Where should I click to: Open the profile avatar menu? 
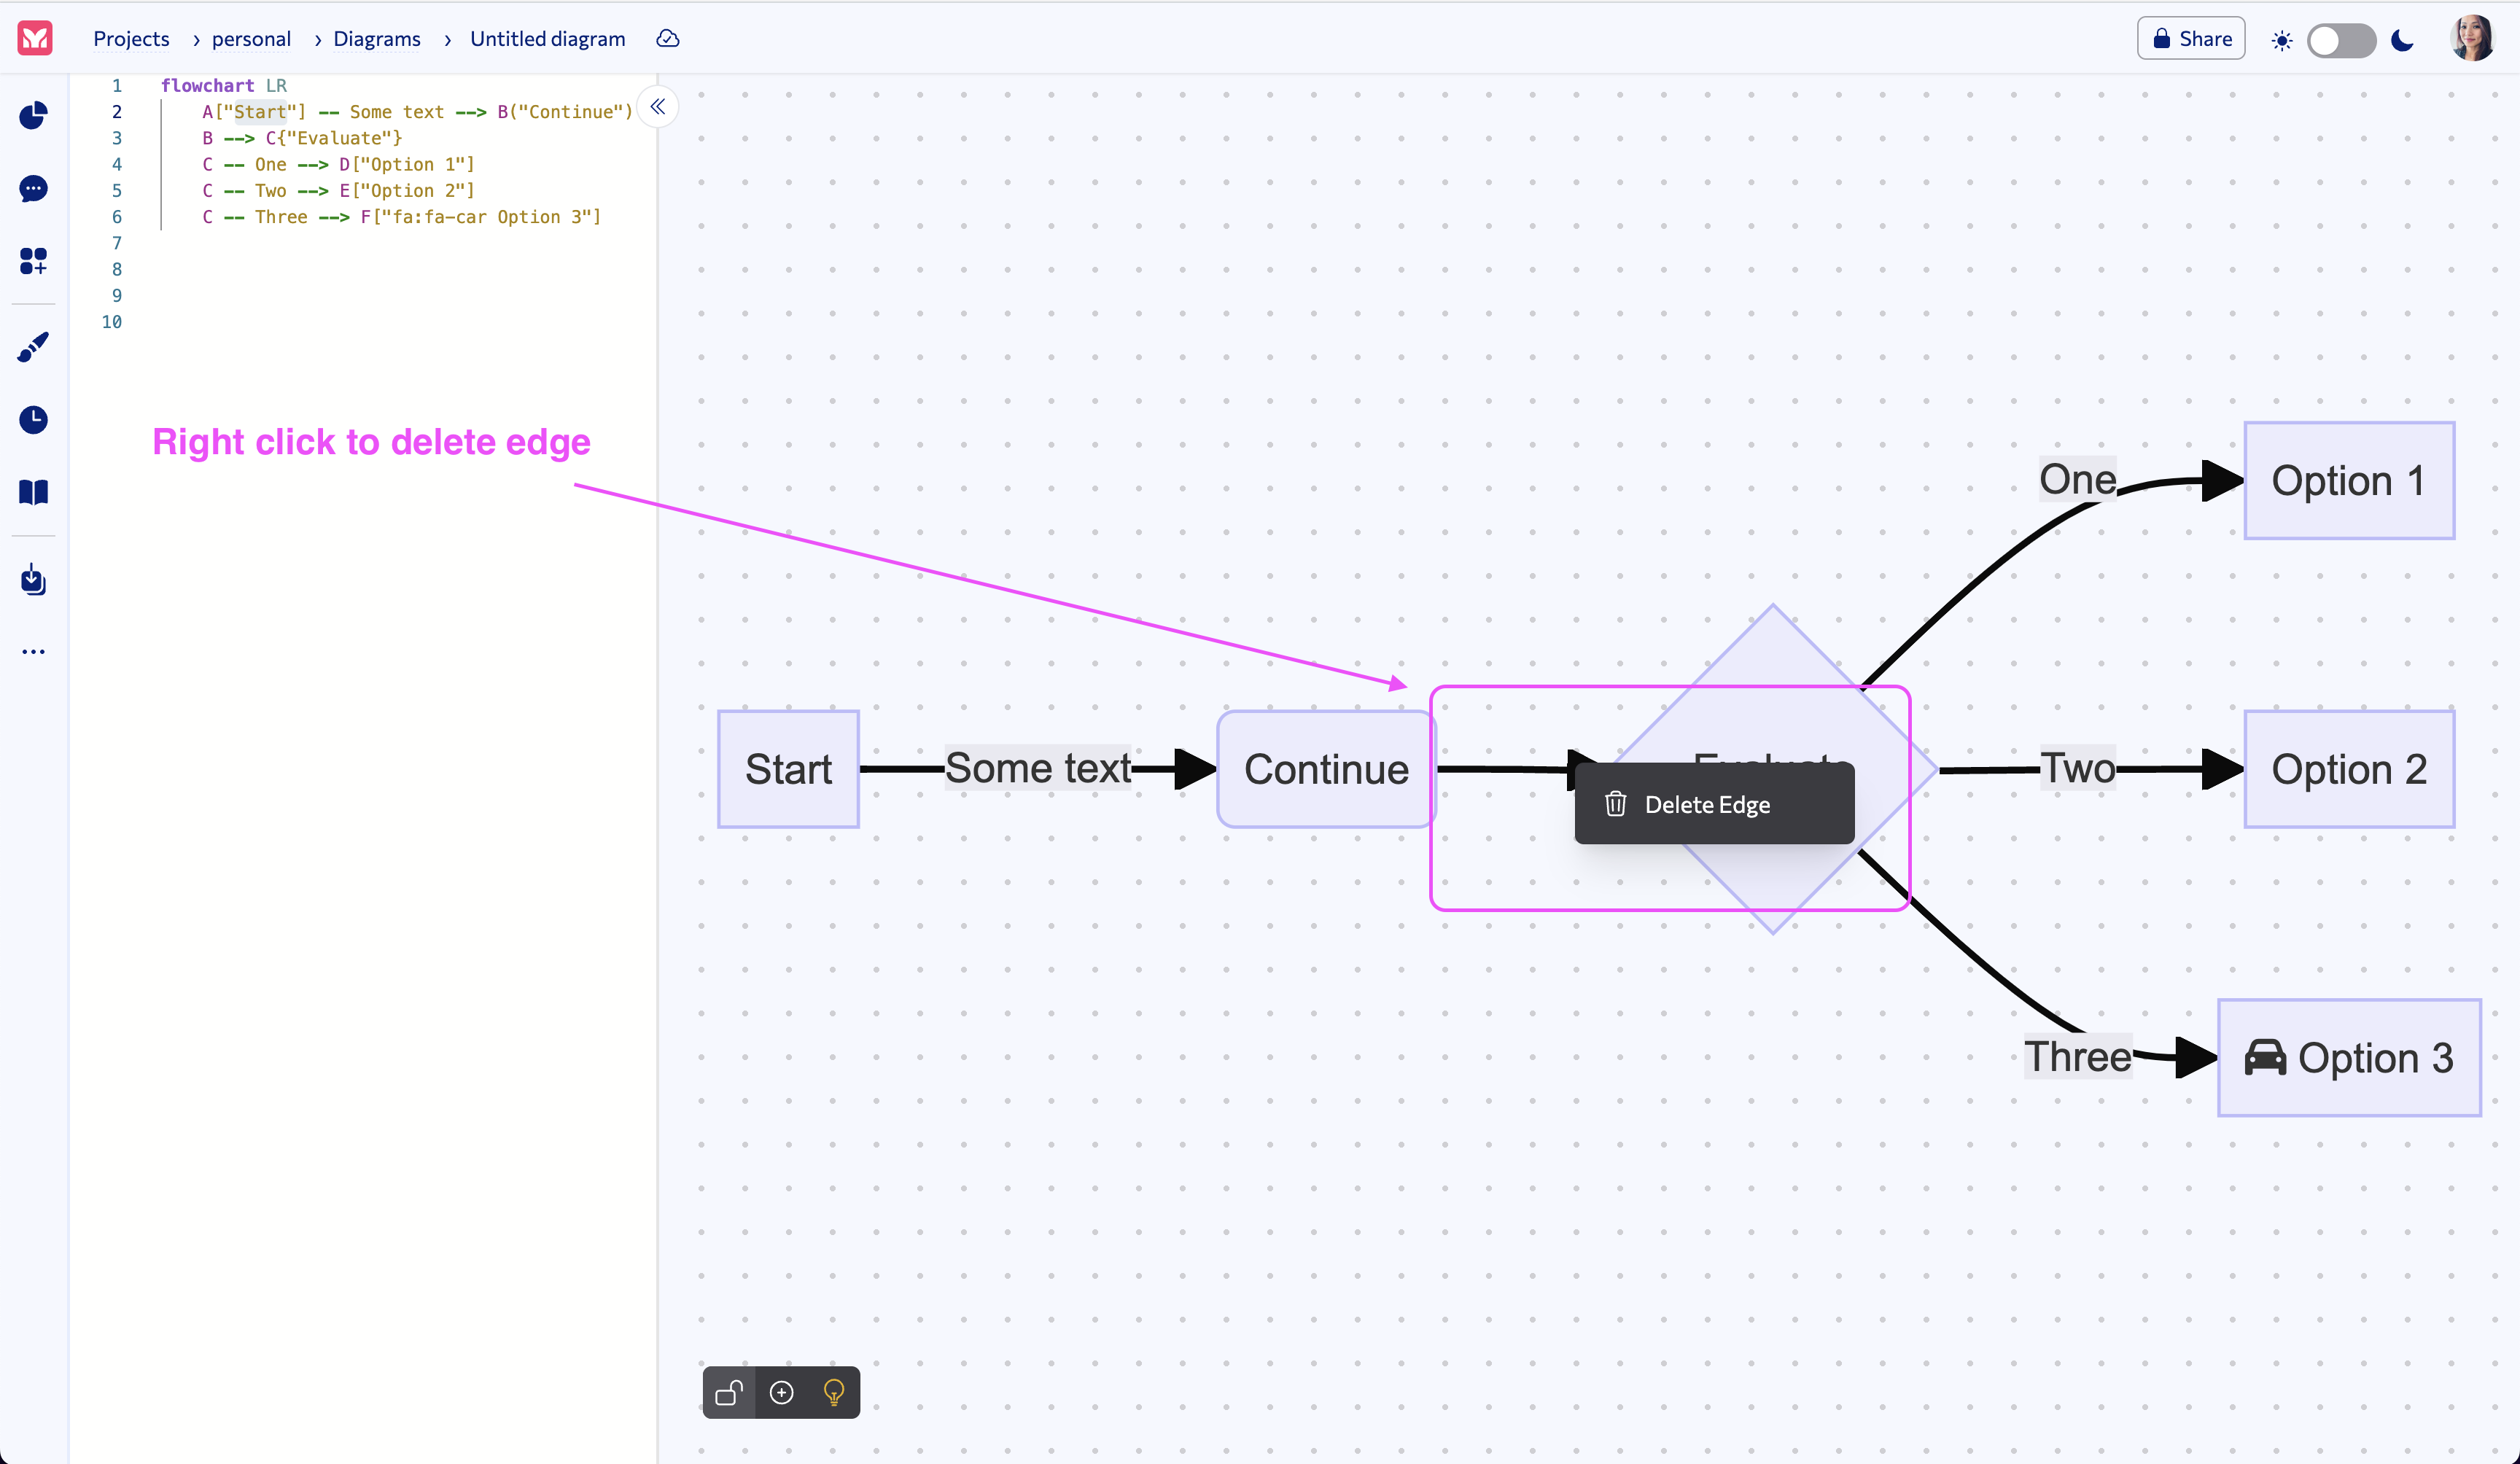(2472, 39)
